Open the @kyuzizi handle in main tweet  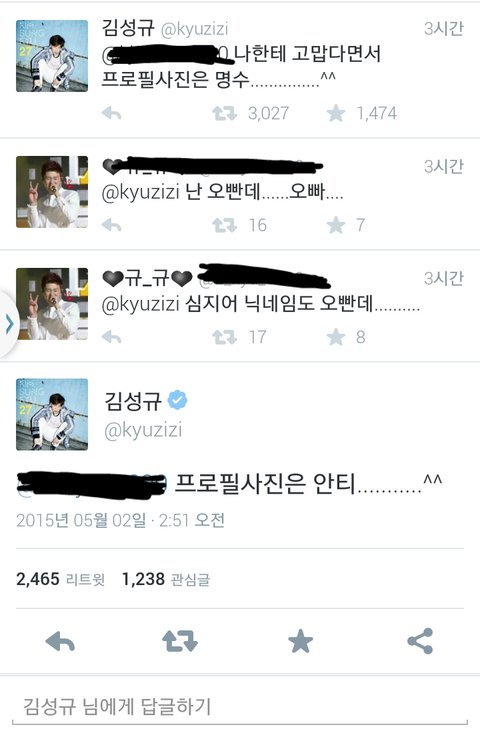click(143, 431)
